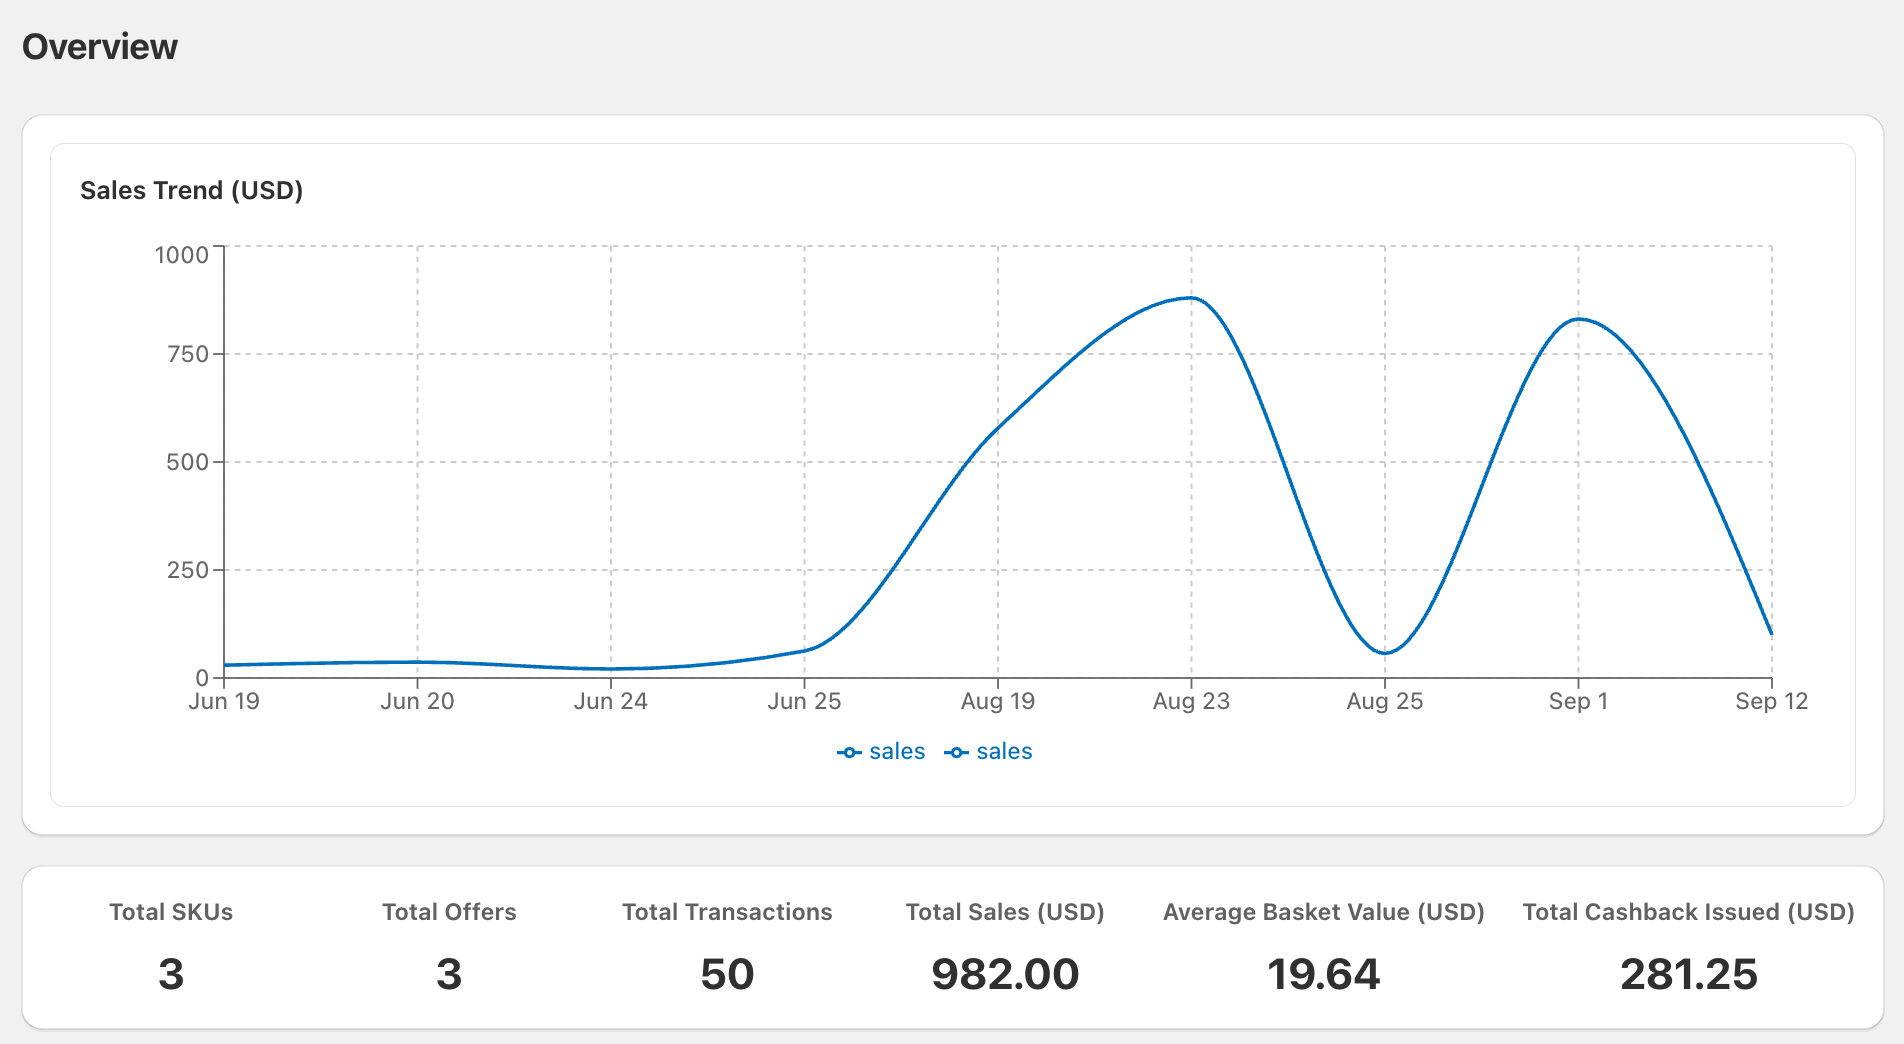Screen dimensions: 1904x1044
Task: Click the second sales legend marker icon
Action: pos(956,752)
